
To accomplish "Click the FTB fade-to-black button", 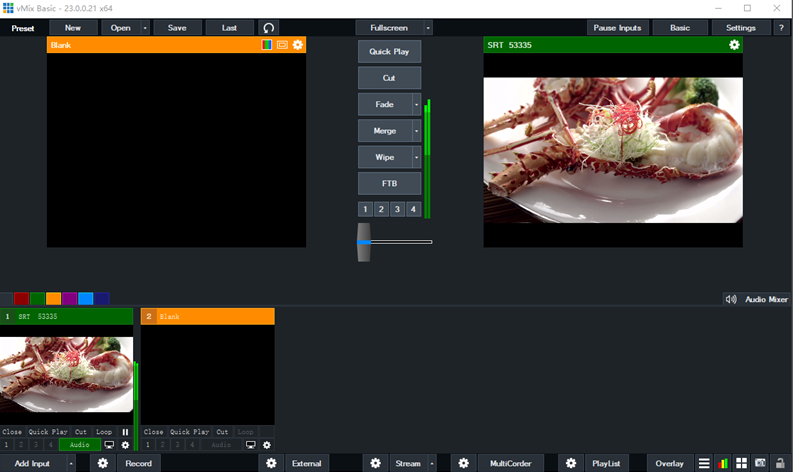I will tap(389, 184).
